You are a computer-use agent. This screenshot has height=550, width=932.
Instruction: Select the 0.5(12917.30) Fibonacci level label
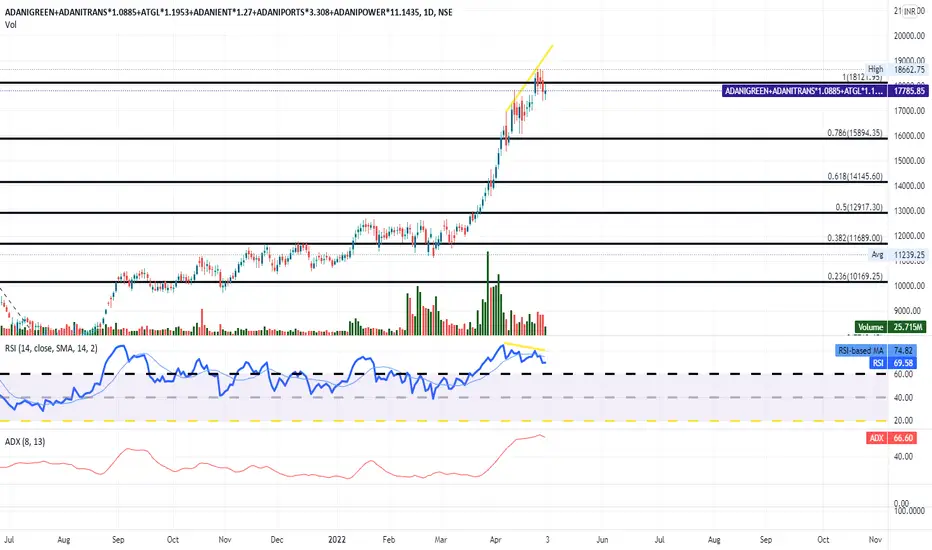[x=859, y=208]
